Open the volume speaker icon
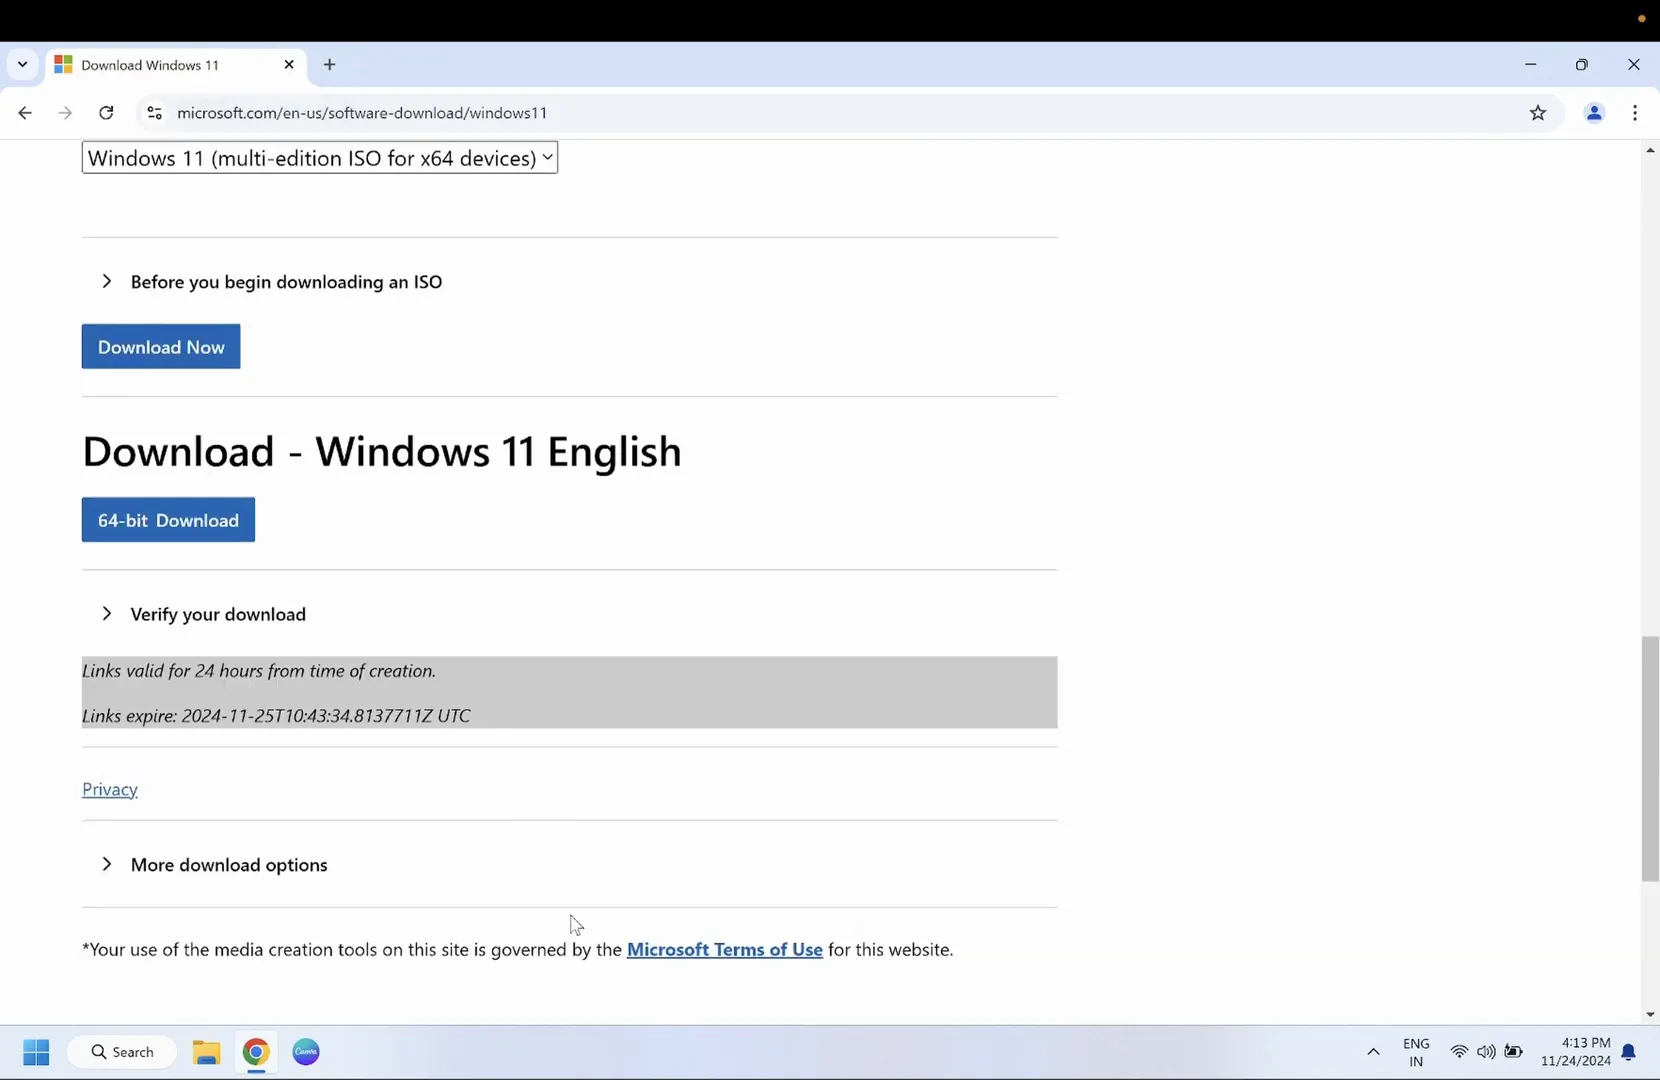 [1486, 1052]
